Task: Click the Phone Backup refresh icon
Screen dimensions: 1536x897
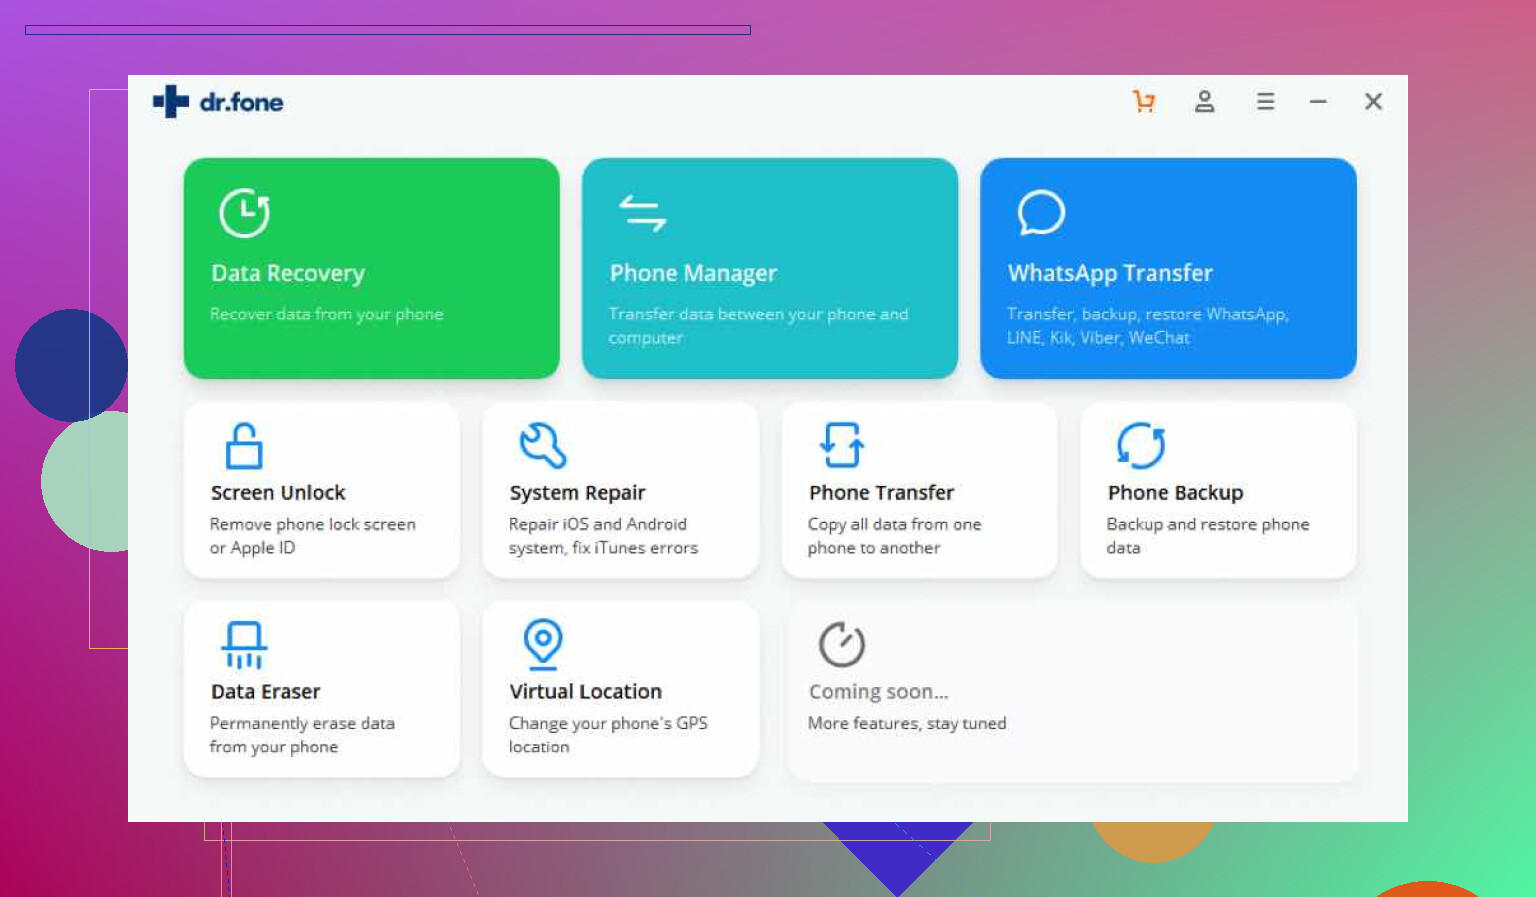Action: point(1141,446)
